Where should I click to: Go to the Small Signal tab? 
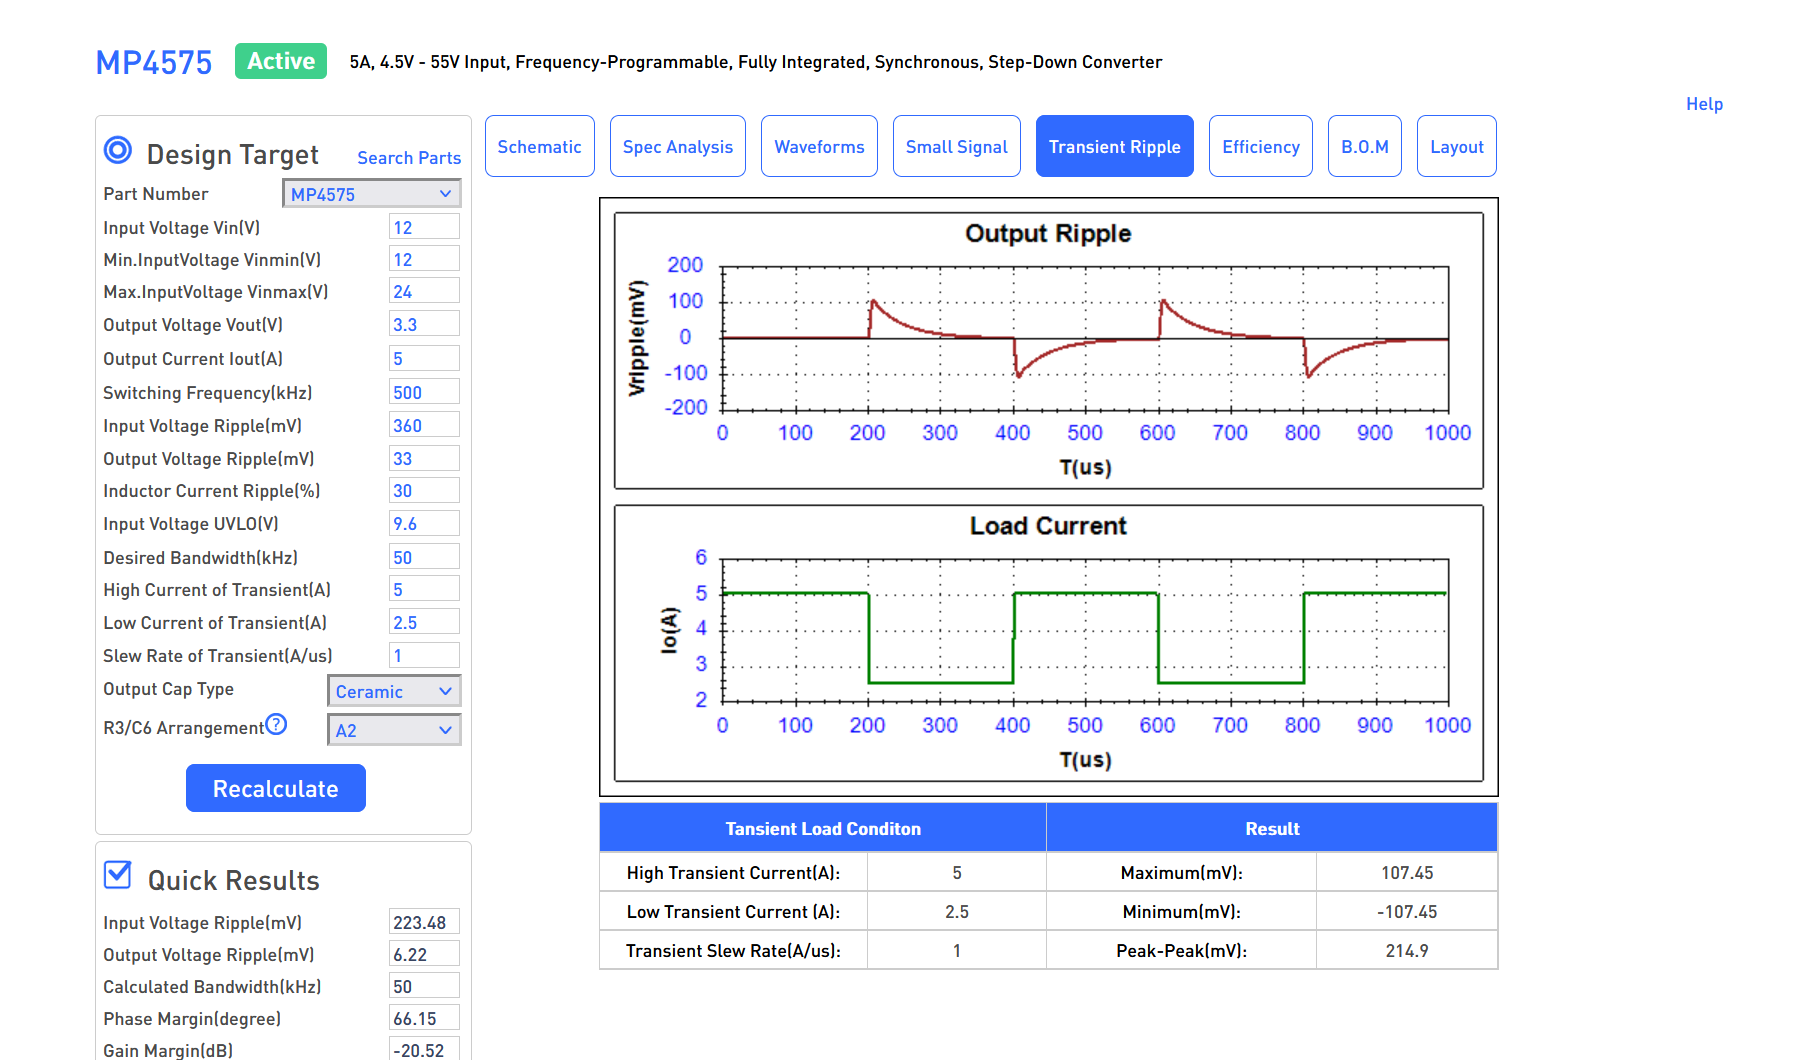pyautogui.click(x=956, y=147)
